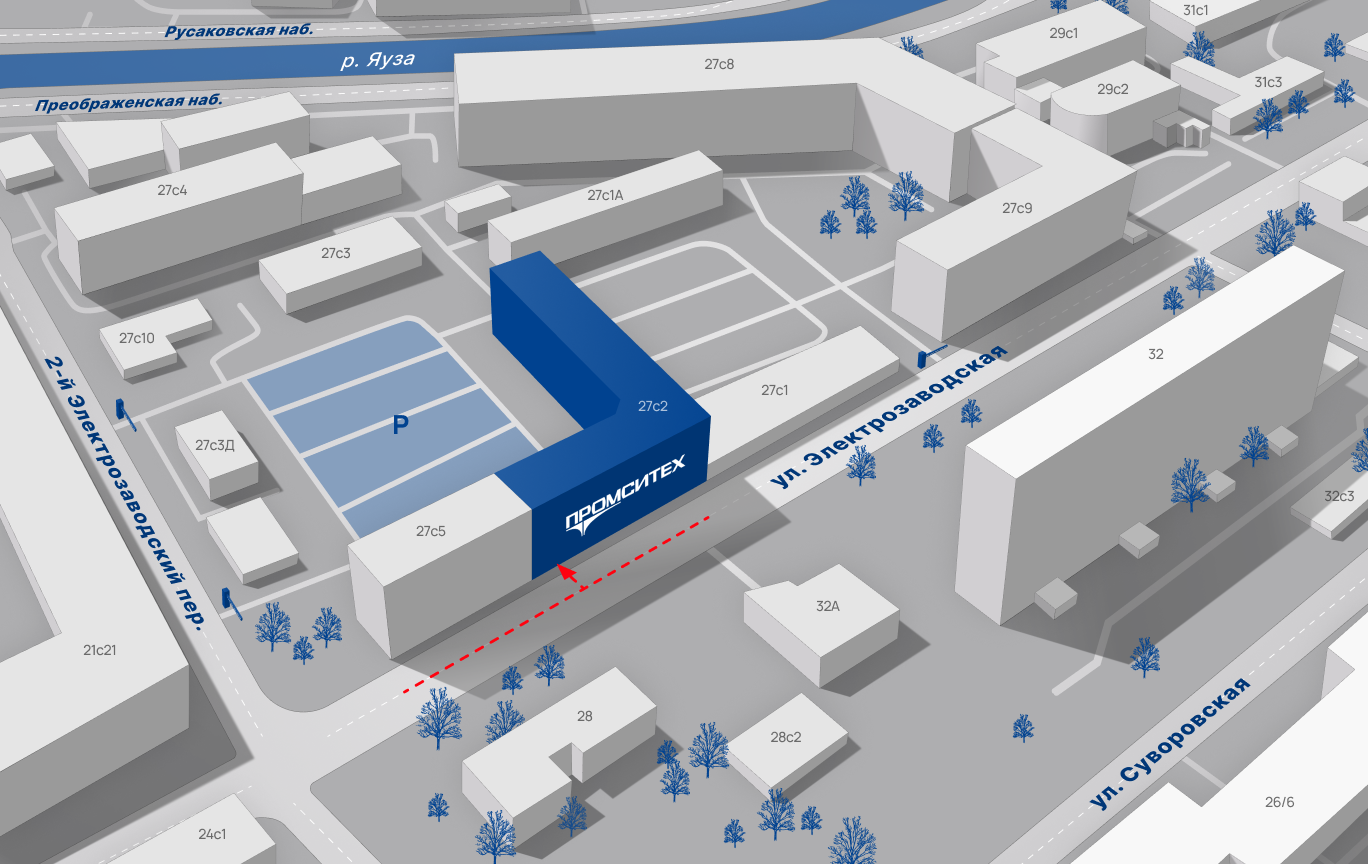Click the ул. Суворовская street label

pyautogui.click(x=1169, y=743)
